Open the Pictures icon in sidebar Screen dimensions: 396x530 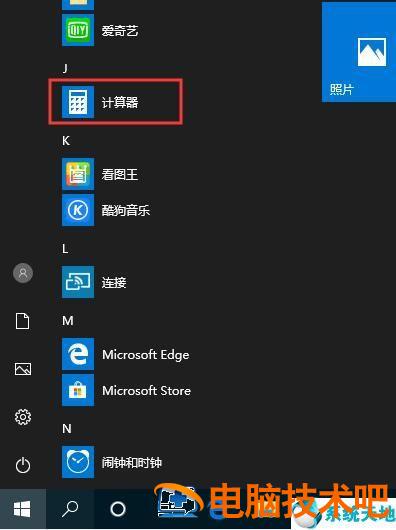coord(23,369)
